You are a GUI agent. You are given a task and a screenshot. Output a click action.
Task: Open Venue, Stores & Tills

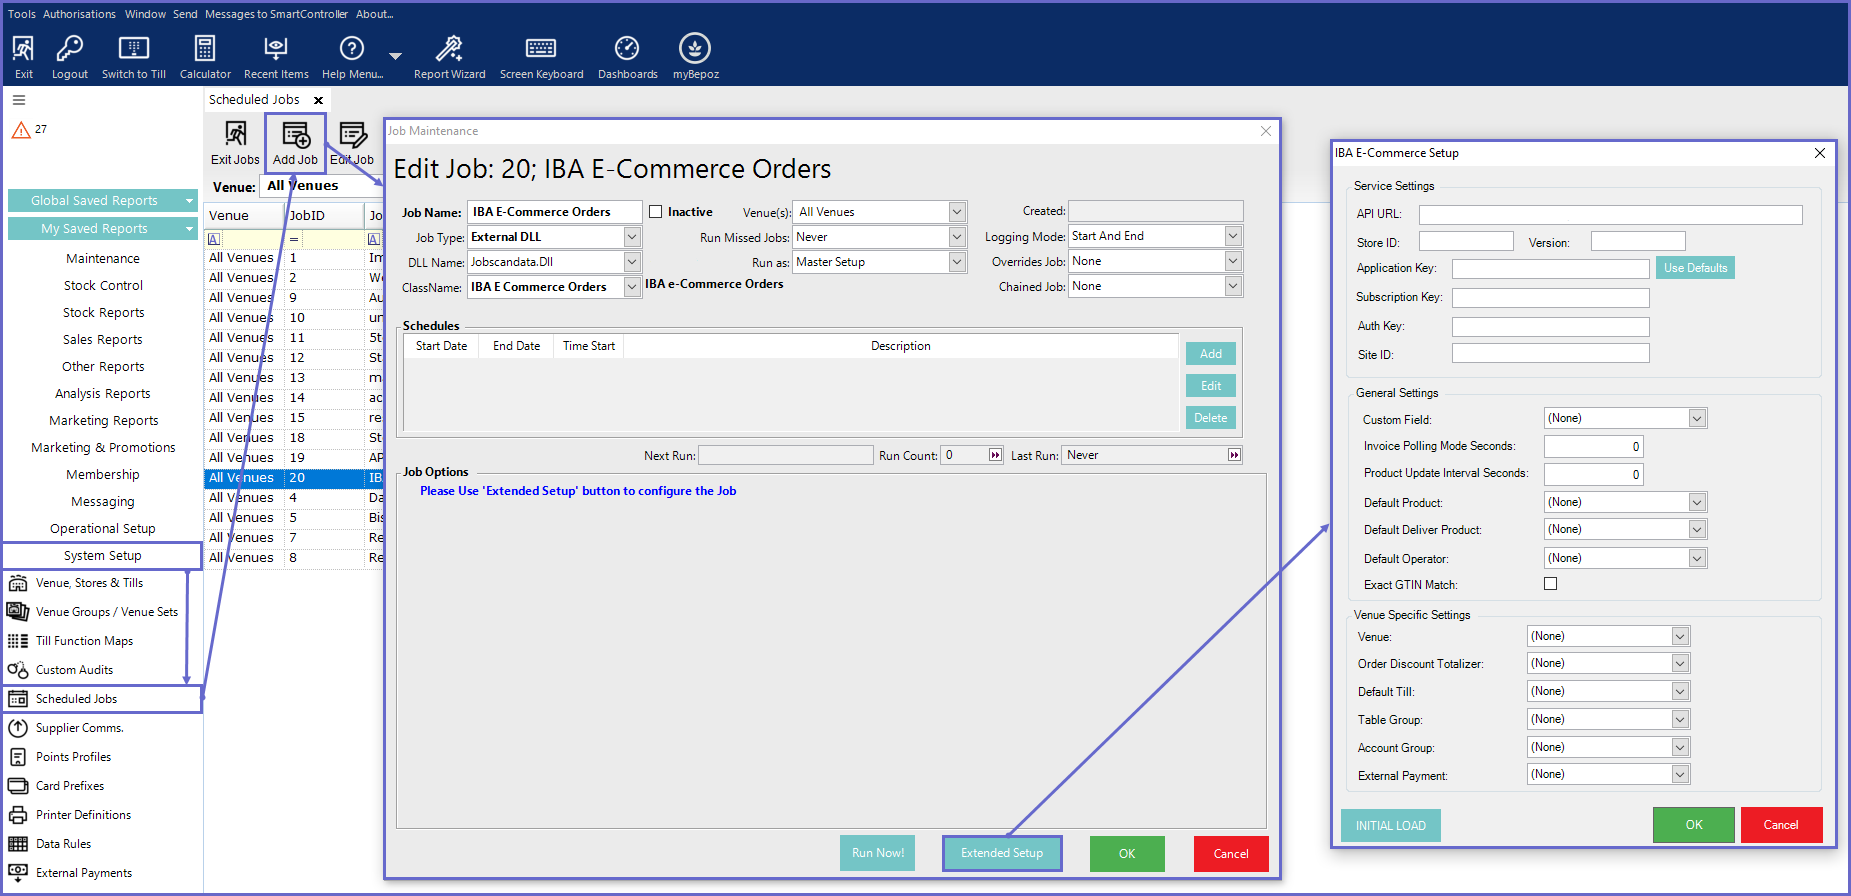click(89, 583)
